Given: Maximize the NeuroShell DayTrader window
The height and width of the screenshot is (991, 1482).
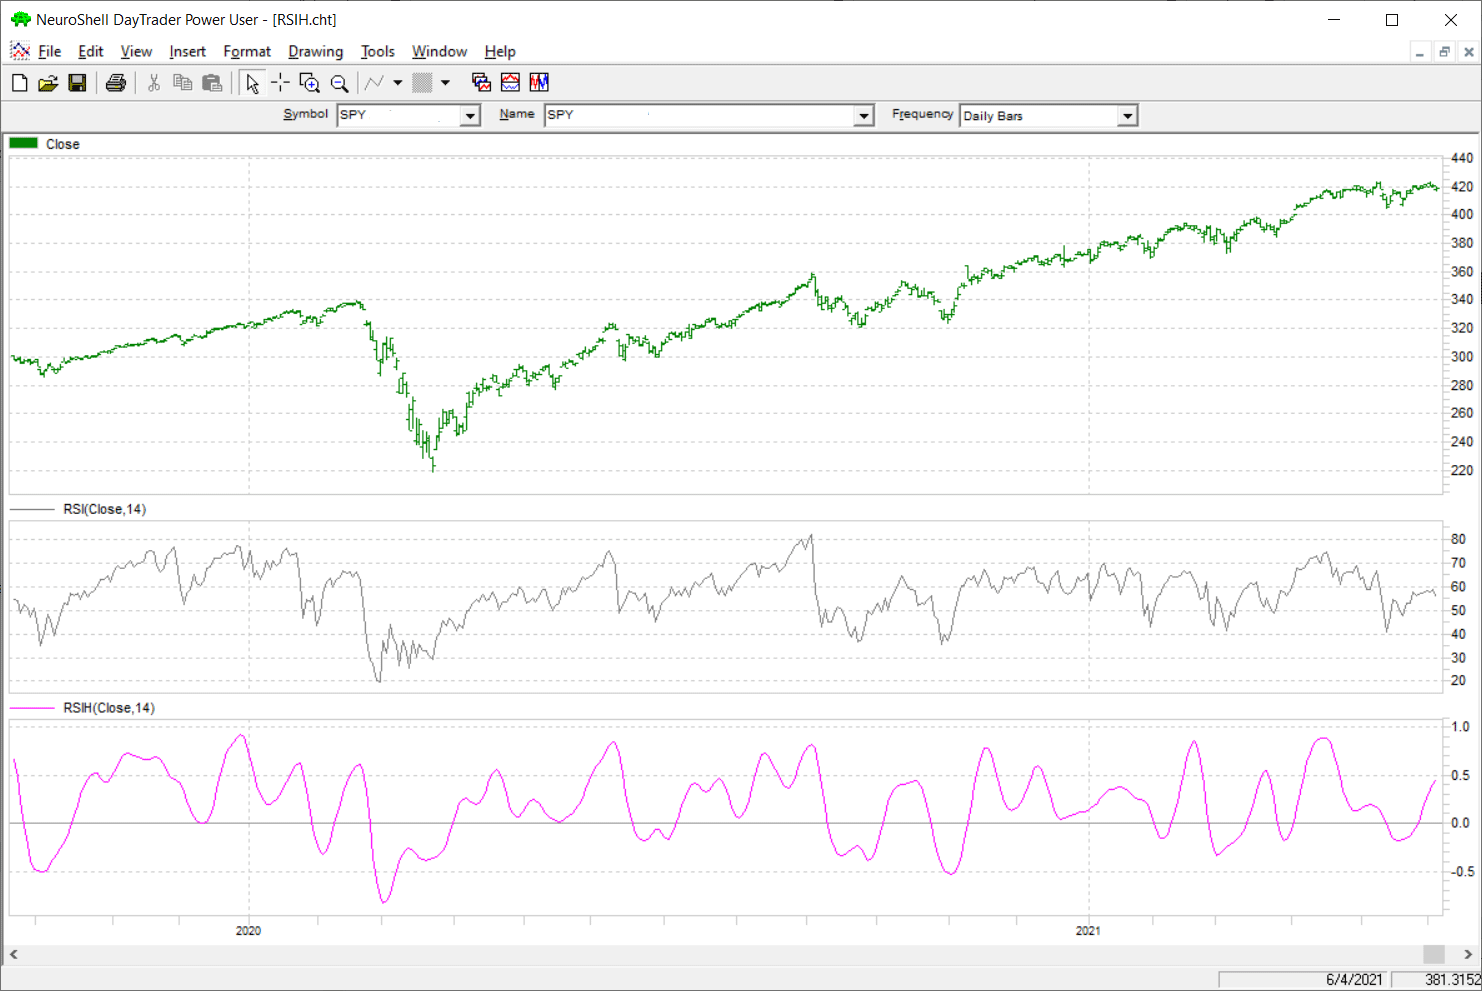Looking at the screenshot, I should pyautogui.click(x=1392, y=20).
